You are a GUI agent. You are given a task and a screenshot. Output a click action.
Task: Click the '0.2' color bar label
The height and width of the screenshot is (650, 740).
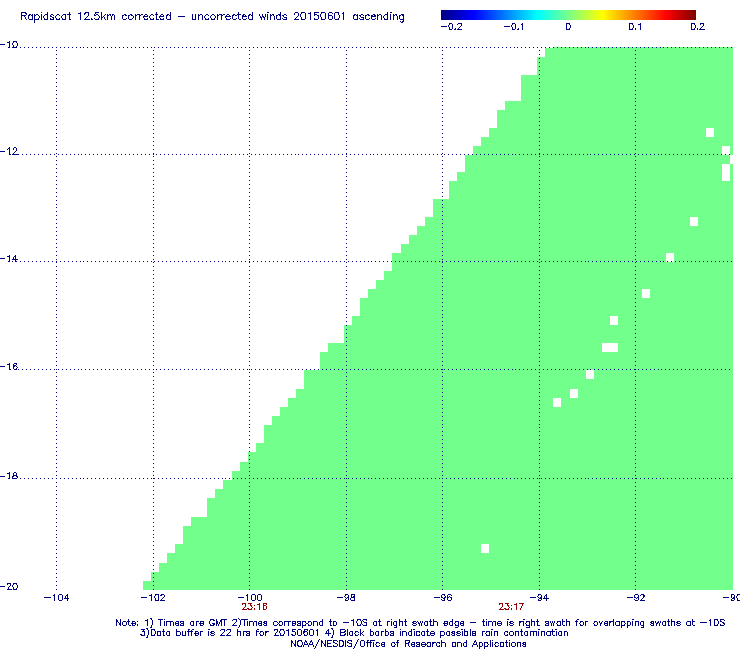coord(698,27)
